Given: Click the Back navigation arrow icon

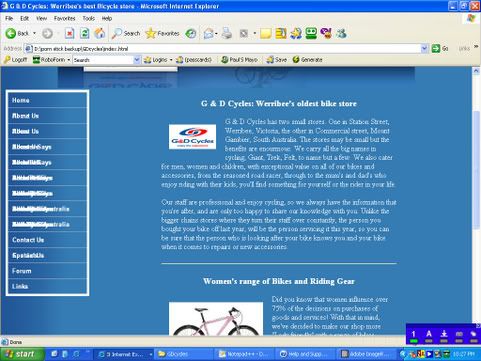Looking at the screenshot, I should point(10,33).
